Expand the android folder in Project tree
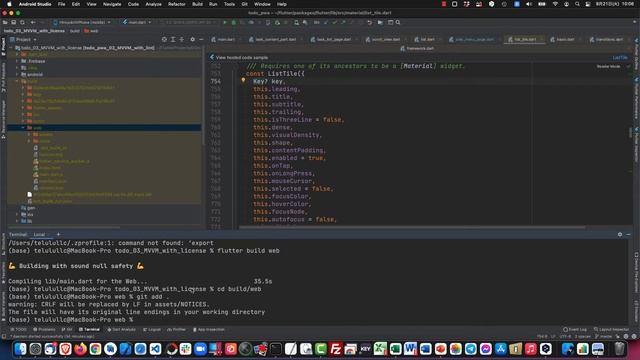This screenshot has width=640, height=360. point(17,74)
